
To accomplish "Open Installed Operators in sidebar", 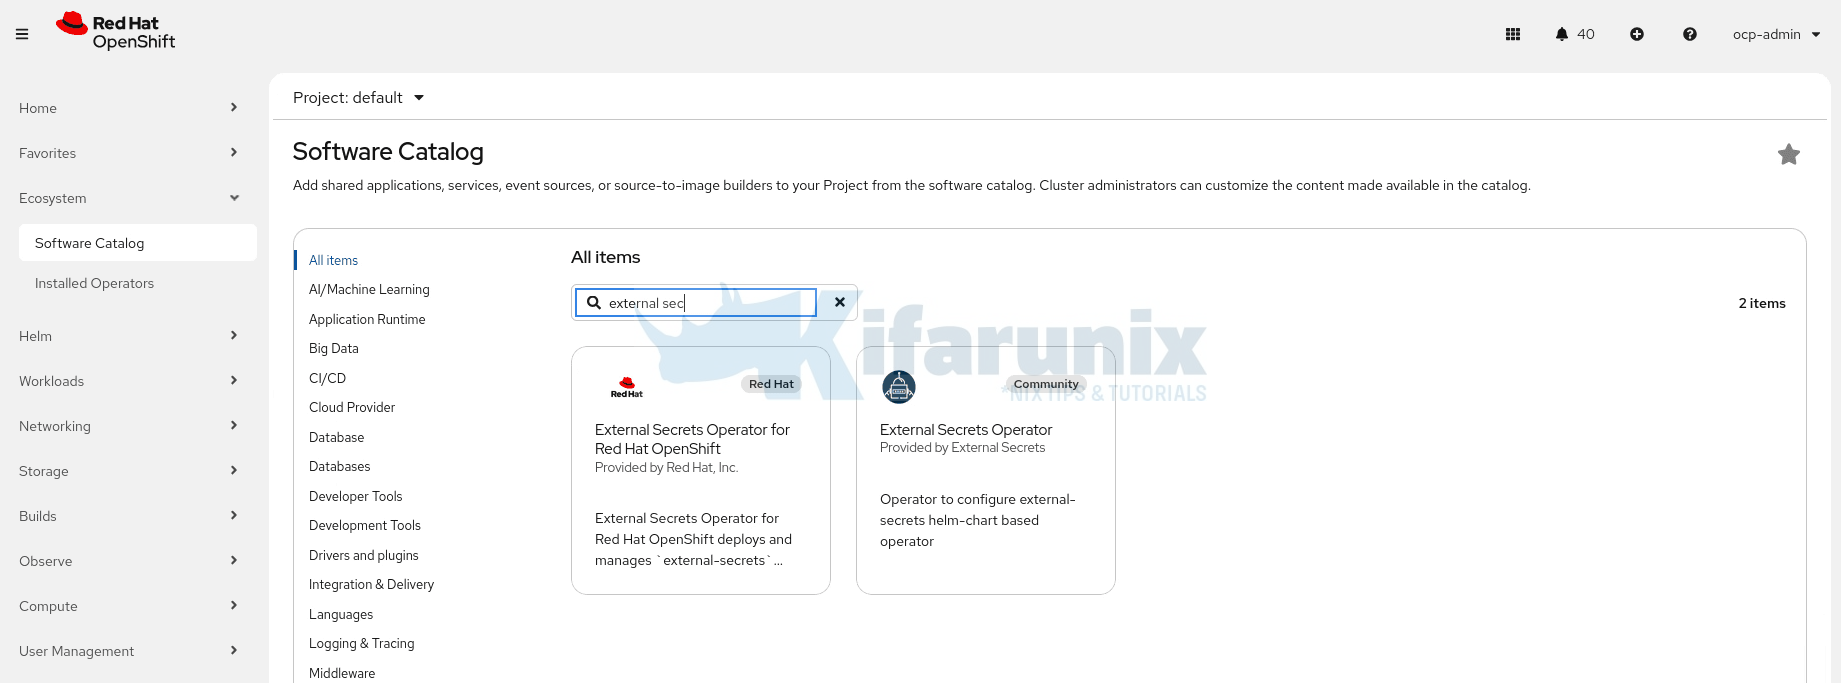I will tap(94, 283).
